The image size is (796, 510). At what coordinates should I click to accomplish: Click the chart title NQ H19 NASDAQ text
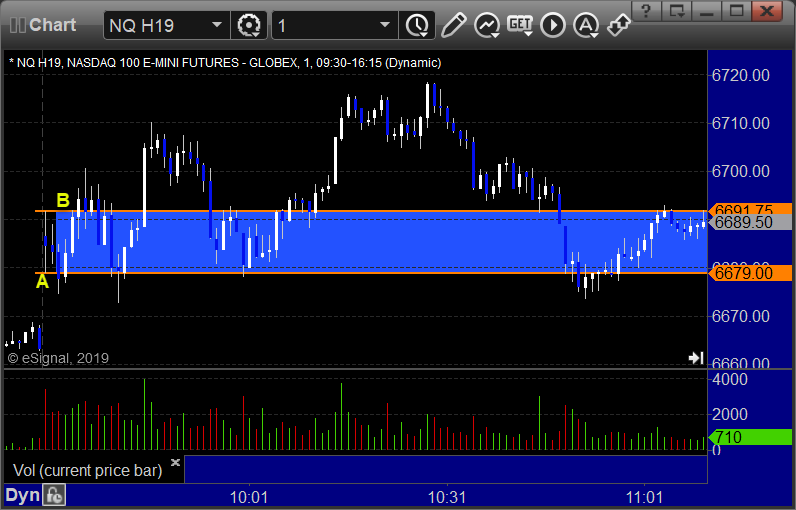point(225,63)
